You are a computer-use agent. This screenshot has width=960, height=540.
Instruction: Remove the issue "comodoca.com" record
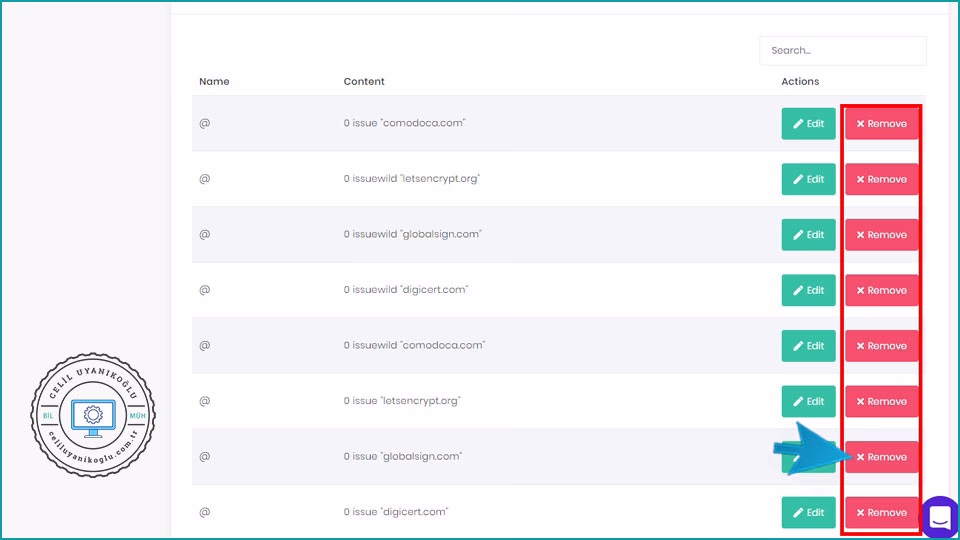[881, 124]
